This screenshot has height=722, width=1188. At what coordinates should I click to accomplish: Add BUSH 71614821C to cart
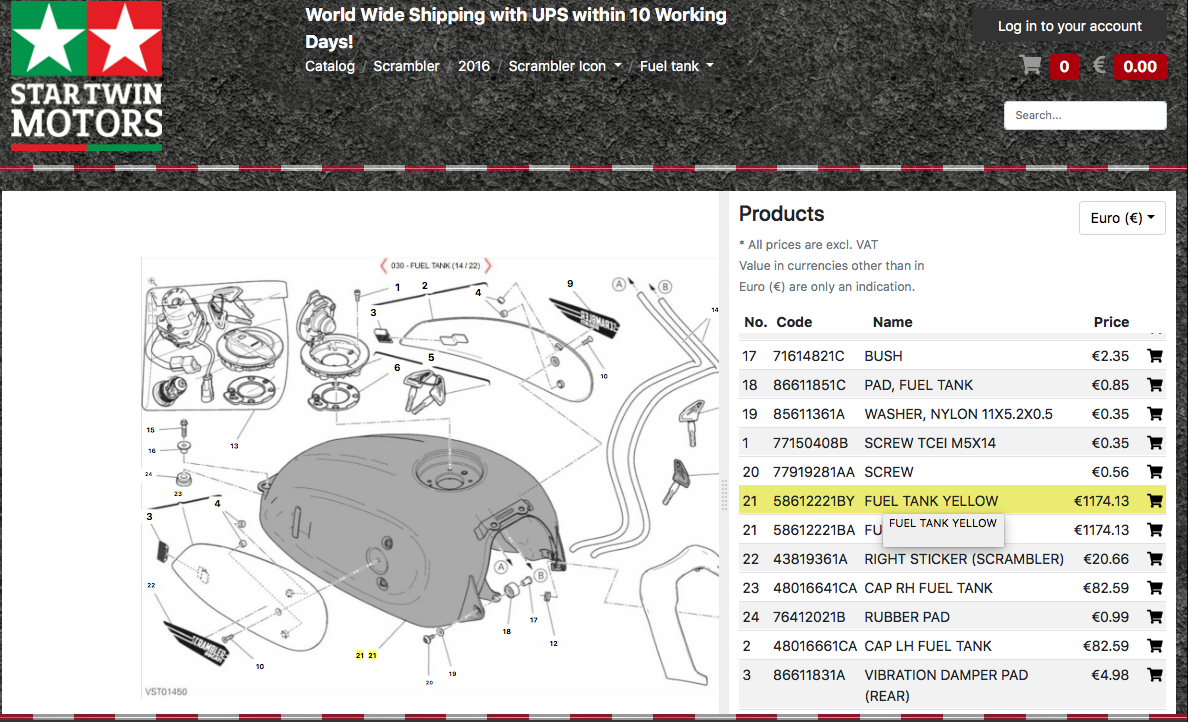[x=1155, y=355]
